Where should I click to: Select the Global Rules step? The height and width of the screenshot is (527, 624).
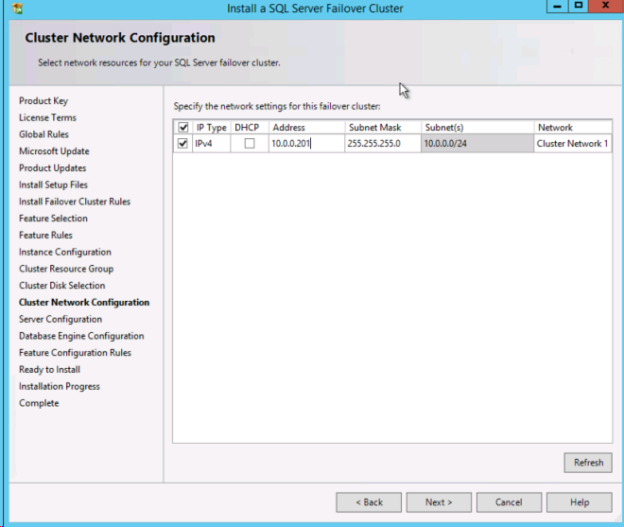(x=44, y=134)
